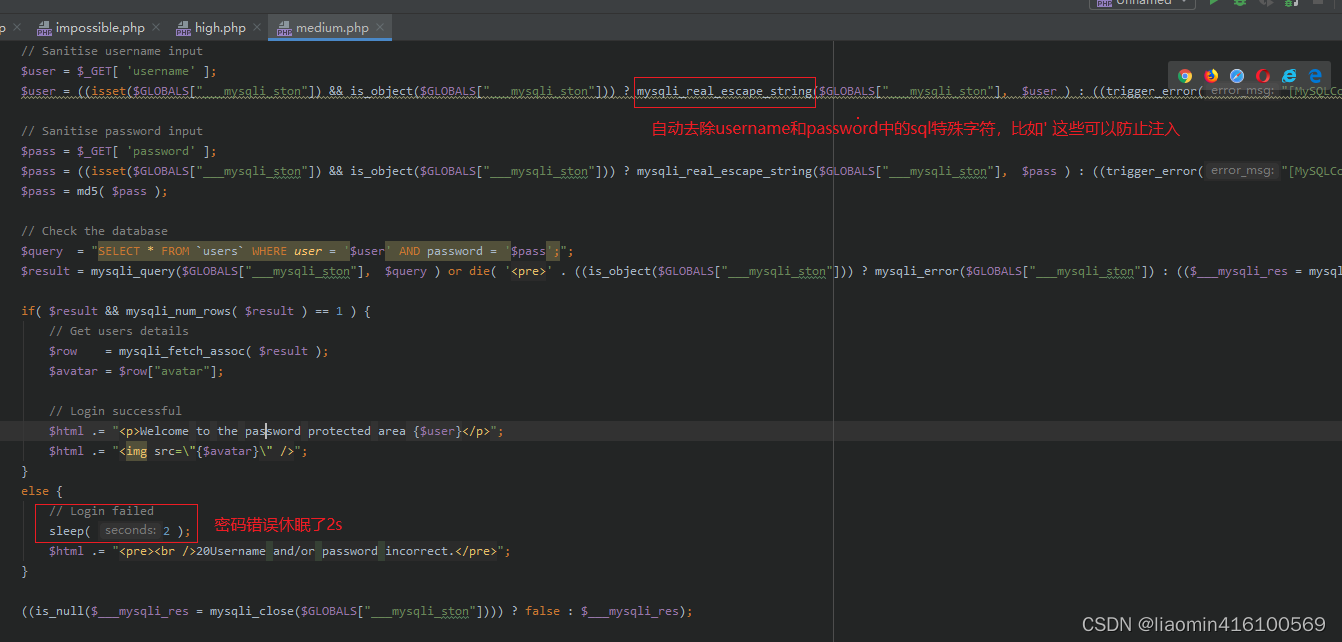Click the green Debug bug icon
This screenshot has width=1342, height=642.
tap(1240, 3)
